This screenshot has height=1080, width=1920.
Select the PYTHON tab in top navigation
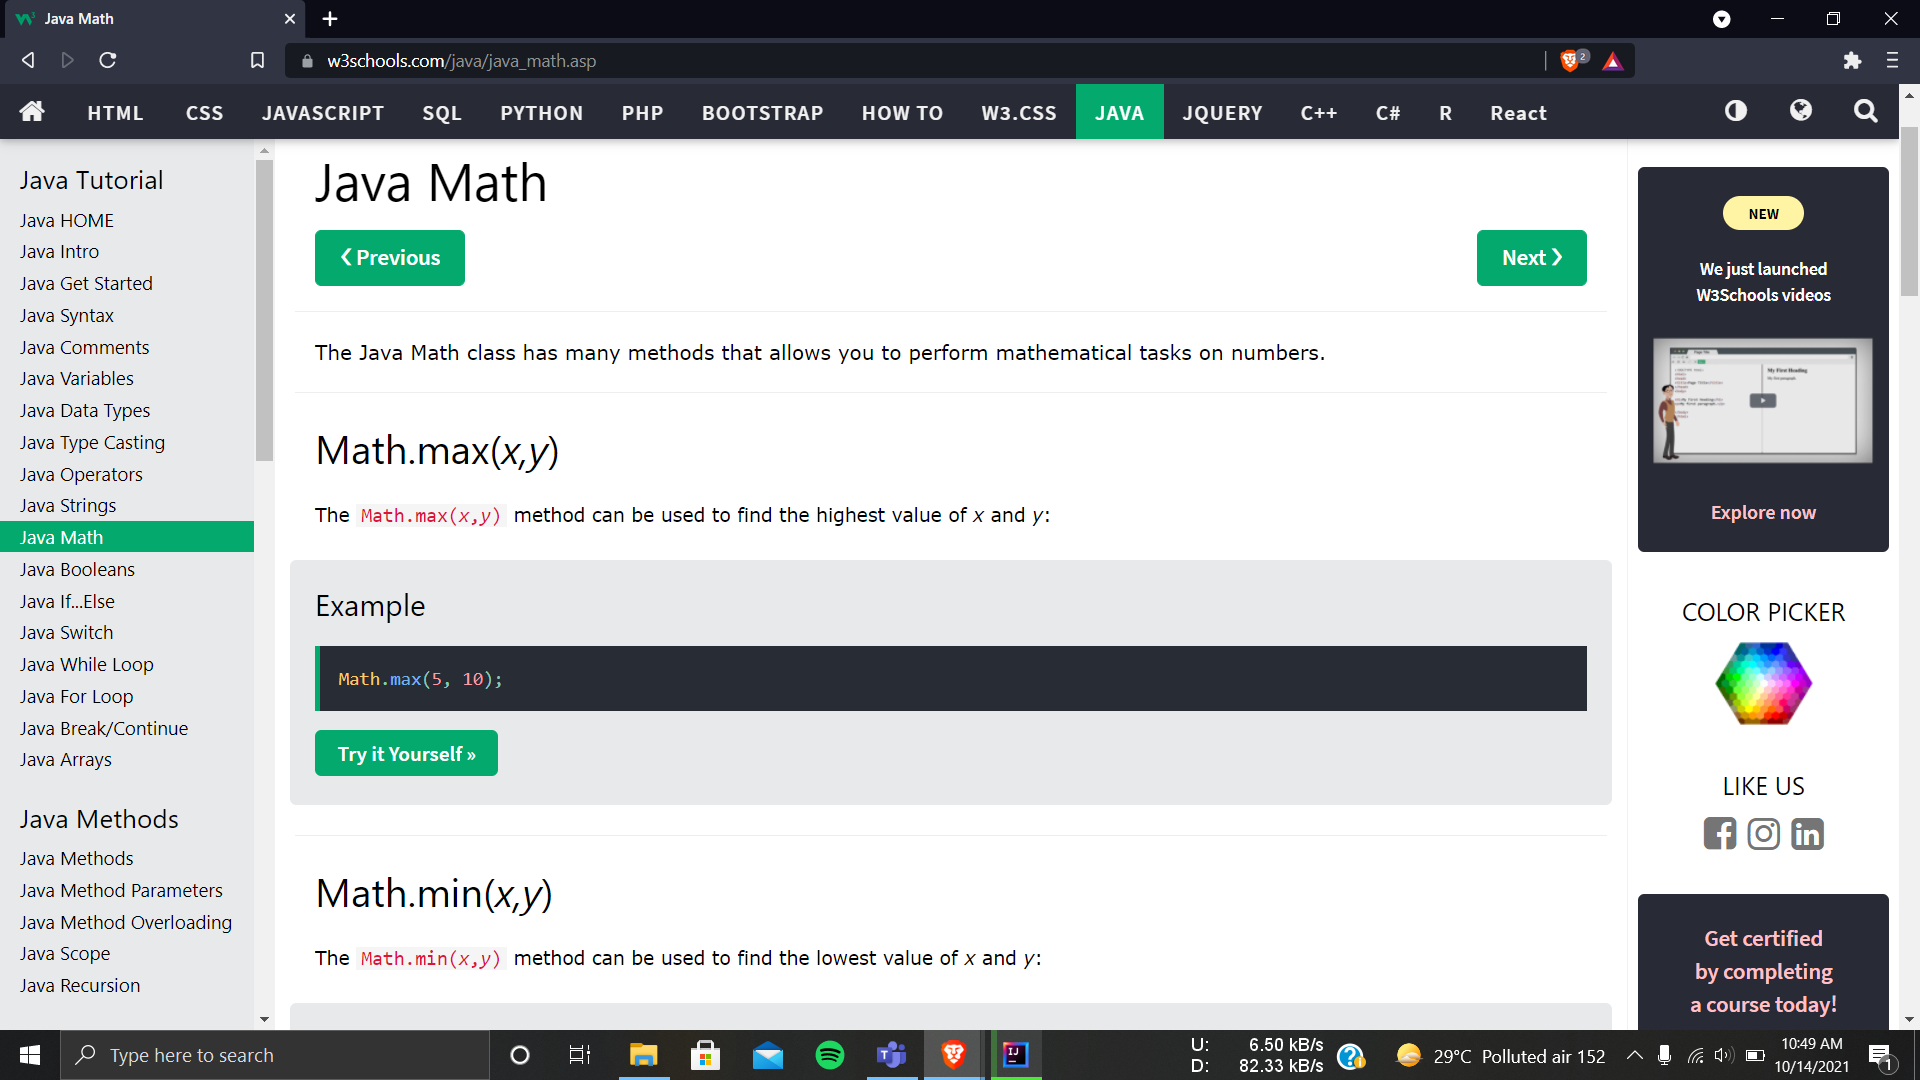541,113
